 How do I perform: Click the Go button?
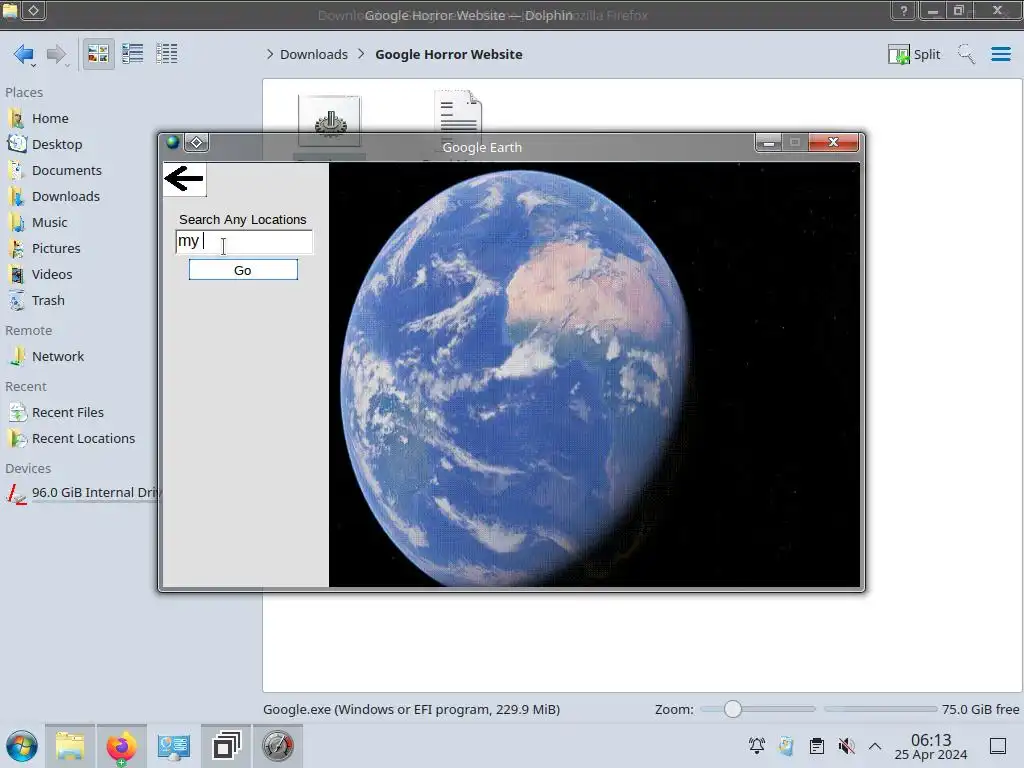[x=243, y=270]
